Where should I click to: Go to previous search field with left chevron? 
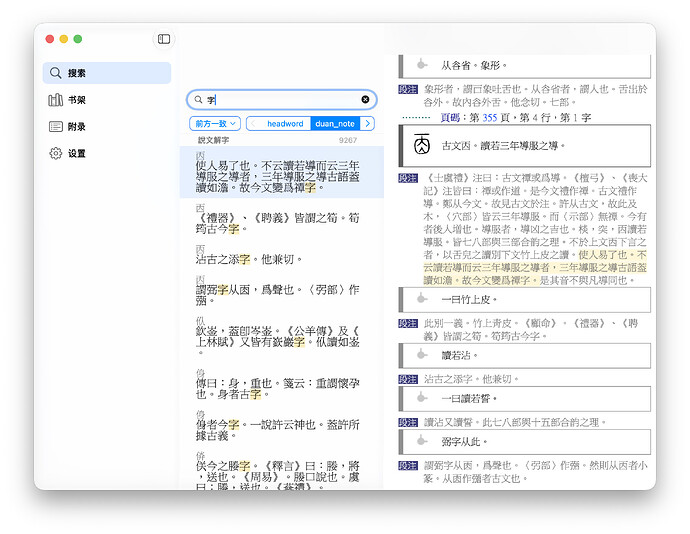pos(253,124)
